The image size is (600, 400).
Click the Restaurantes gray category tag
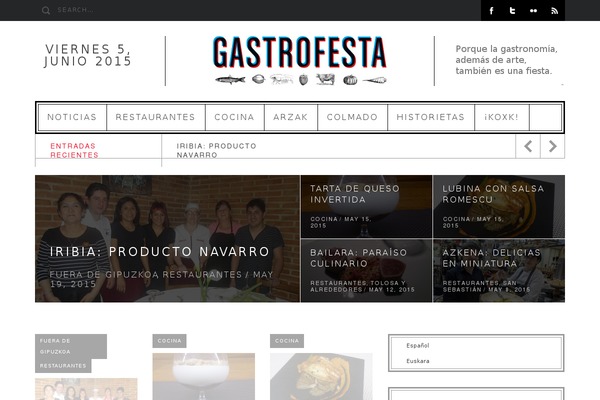point(63,366)
